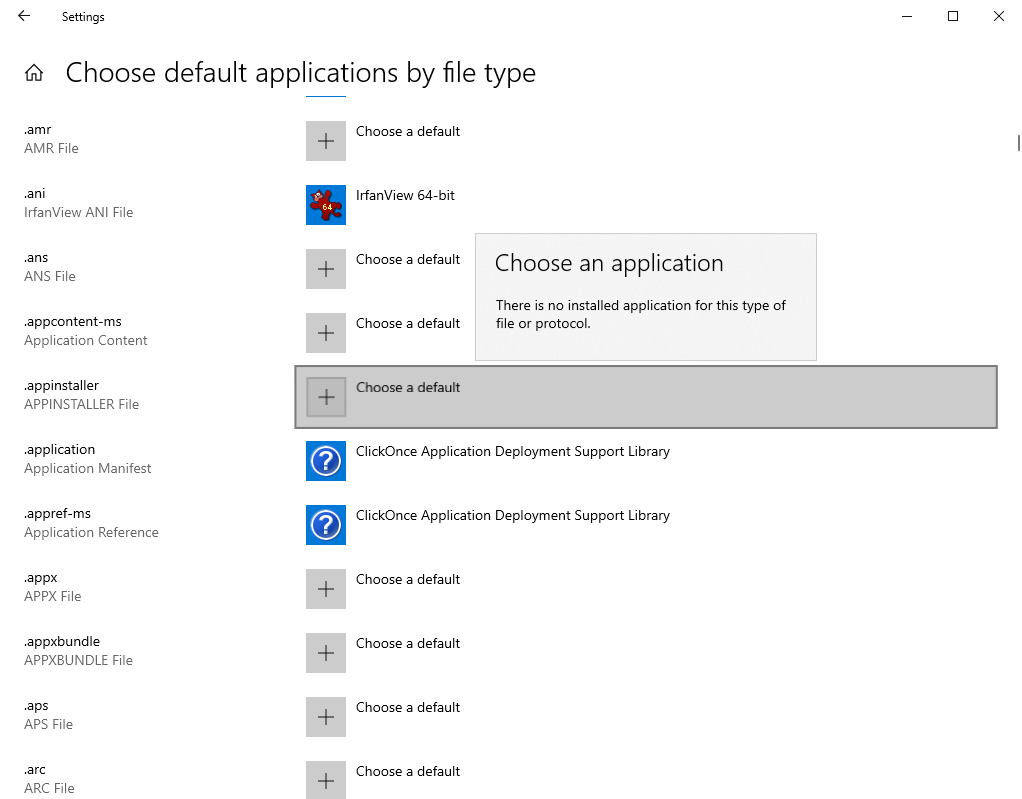
Task: Click the Choose an application popup heading
Action: click(609, 263)
